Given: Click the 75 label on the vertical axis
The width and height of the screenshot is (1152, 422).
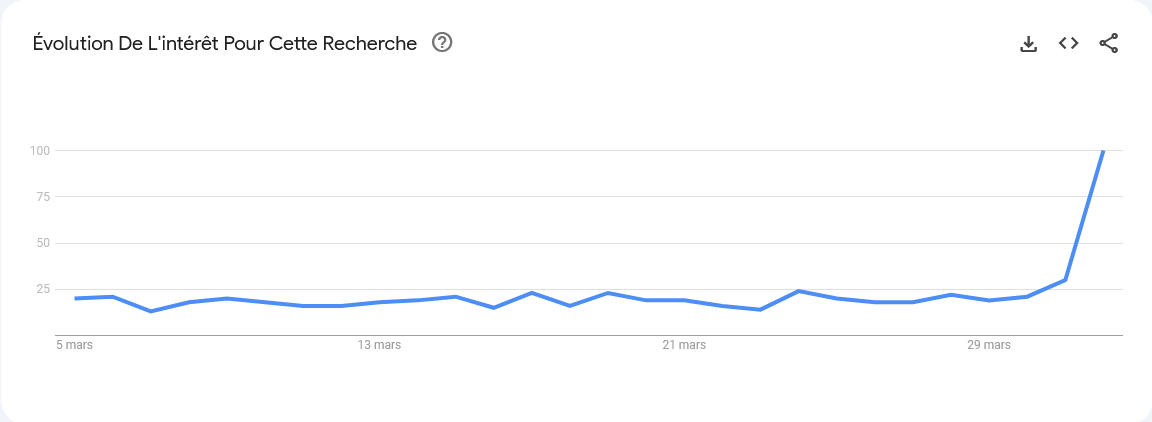Looking at the screenshot, I should 42,197.
